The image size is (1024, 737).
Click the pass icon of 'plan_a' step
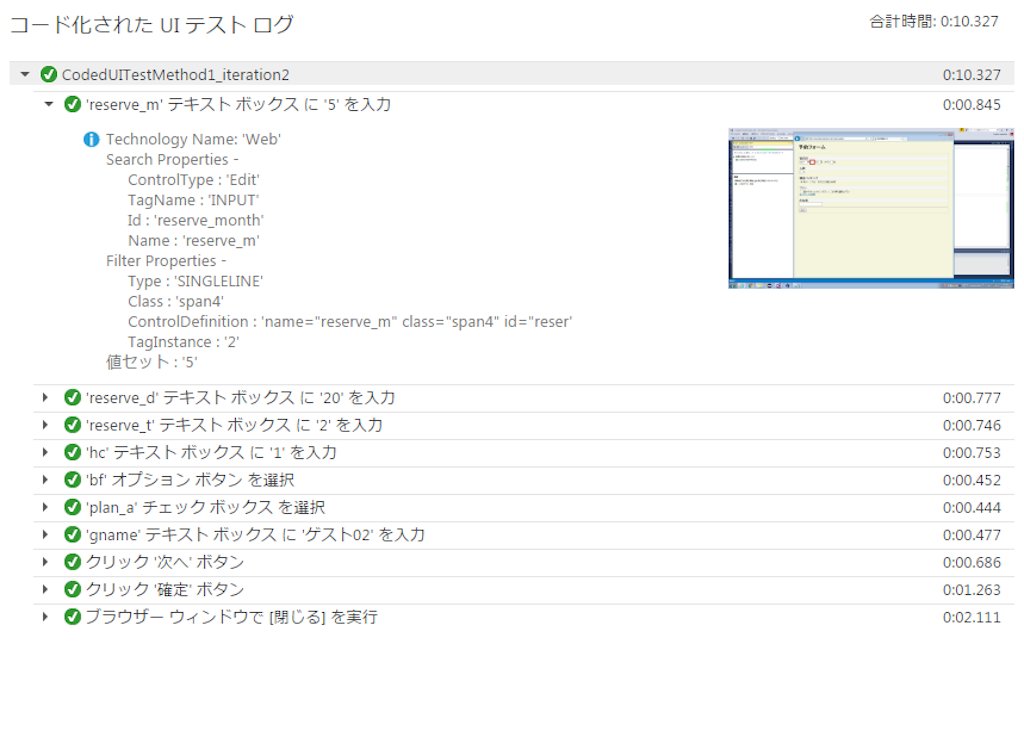[x=72, y=507]
